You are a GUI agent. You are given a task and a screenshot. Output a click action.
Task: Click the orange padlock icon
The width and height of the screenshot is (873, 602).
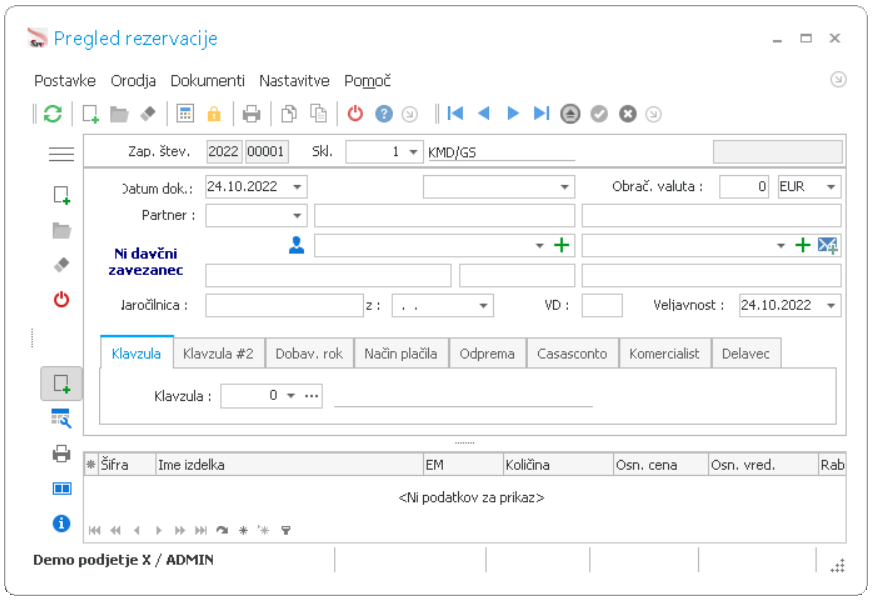214,114
